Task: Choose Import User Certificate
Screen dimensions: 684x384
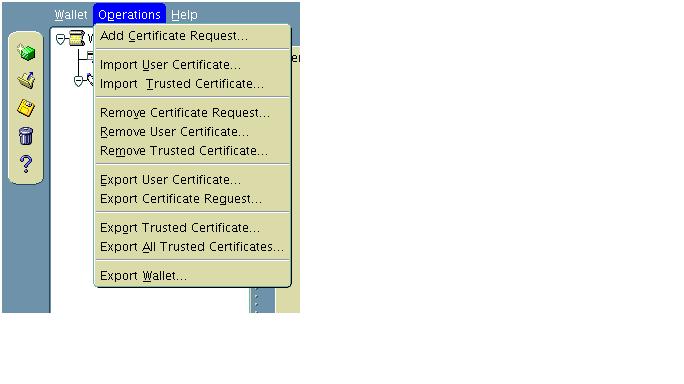Action: click(192, 65)
